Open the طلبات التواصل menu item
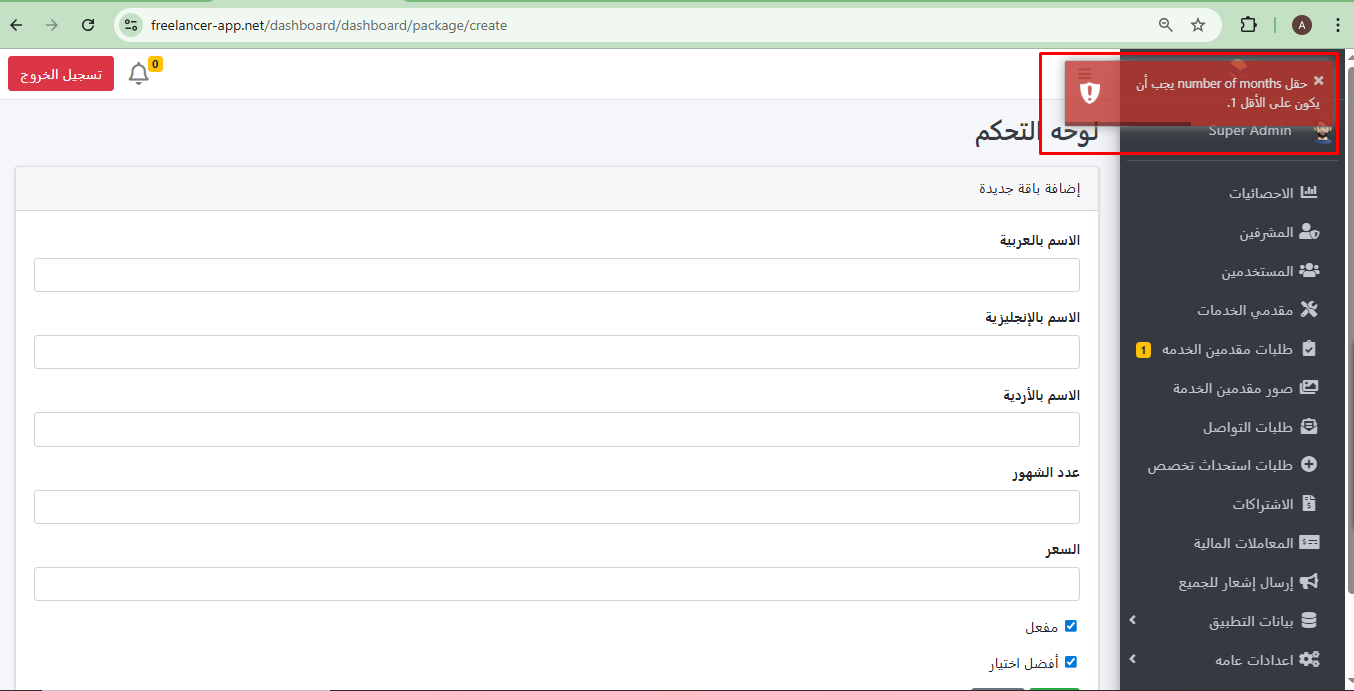This screenshot has width=1354, height=691. click(x=1247, y=427)
